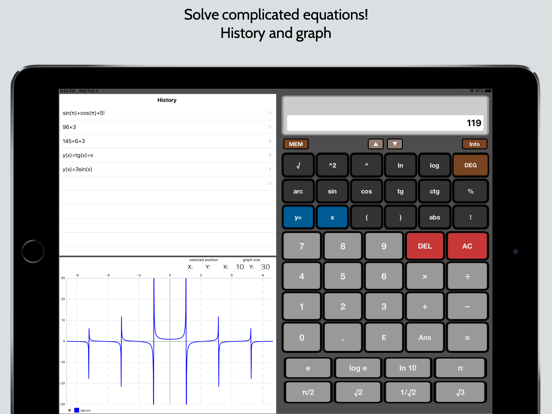Image resolution: width=552 pixels, height=414 pixels.
Task: Open history entry 96+3
Action: point(167,127)
